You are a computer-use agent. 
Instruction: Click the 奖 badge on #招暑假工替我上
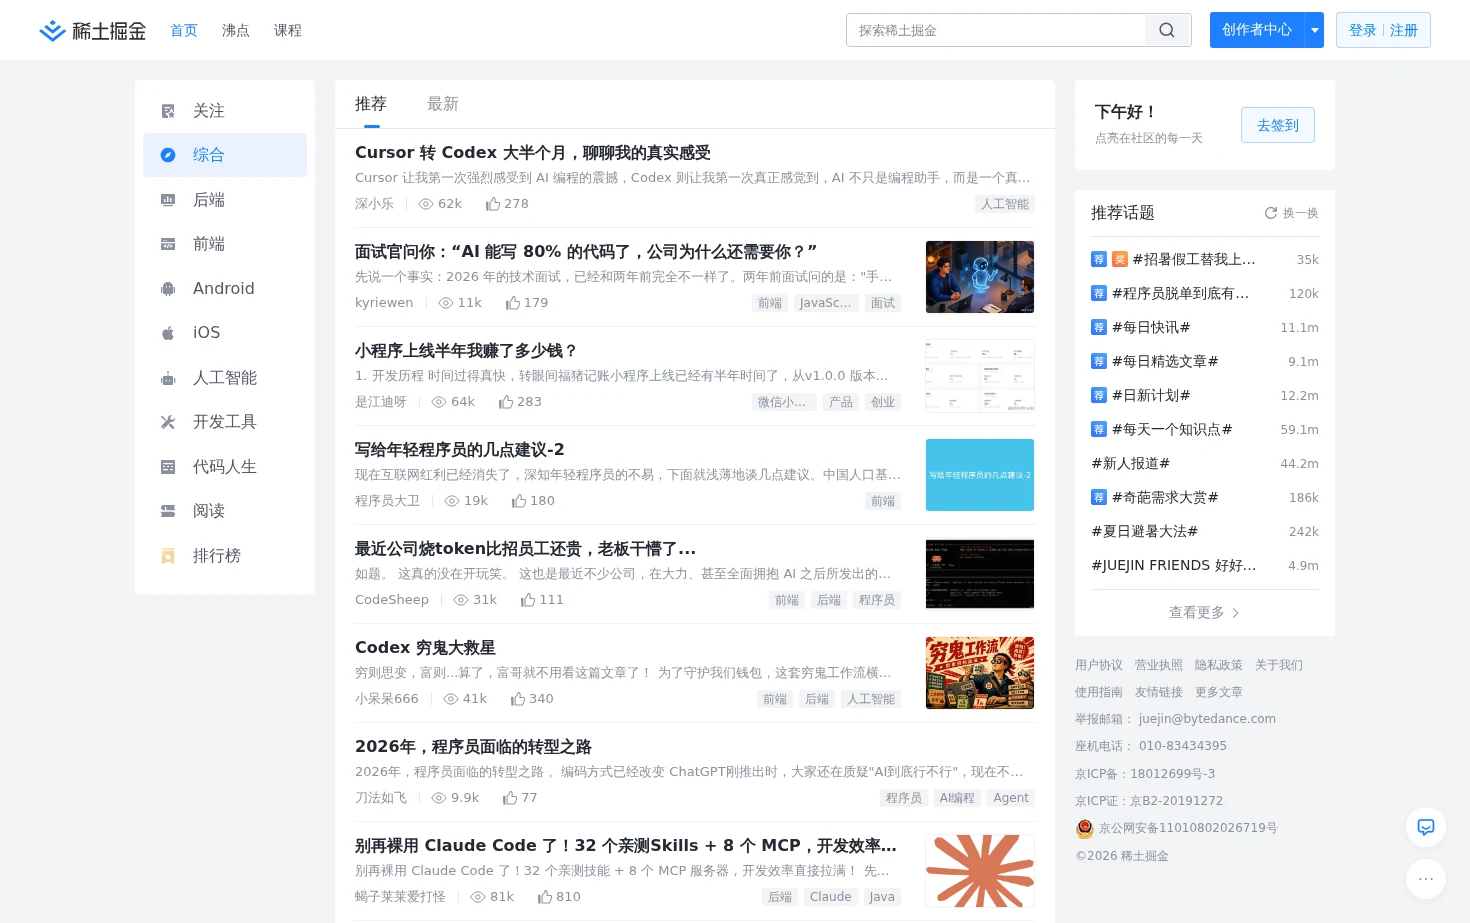(1120, 259)
